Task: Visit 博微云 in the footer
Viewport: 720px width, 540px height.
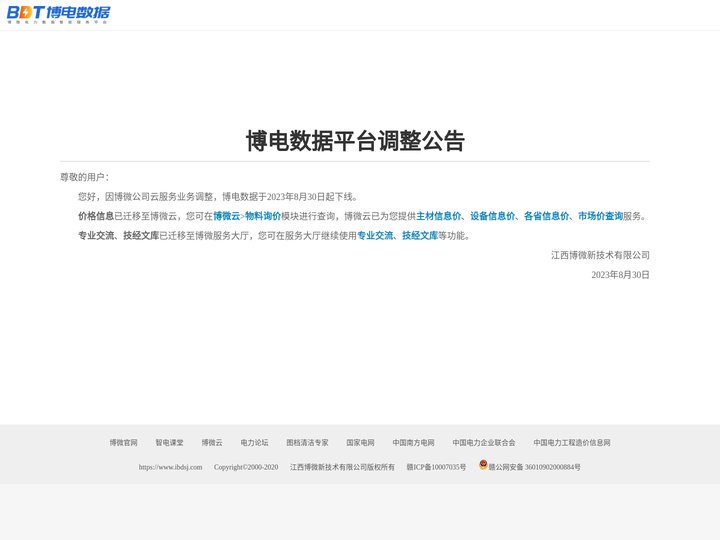Action: (x=212, y=443)
